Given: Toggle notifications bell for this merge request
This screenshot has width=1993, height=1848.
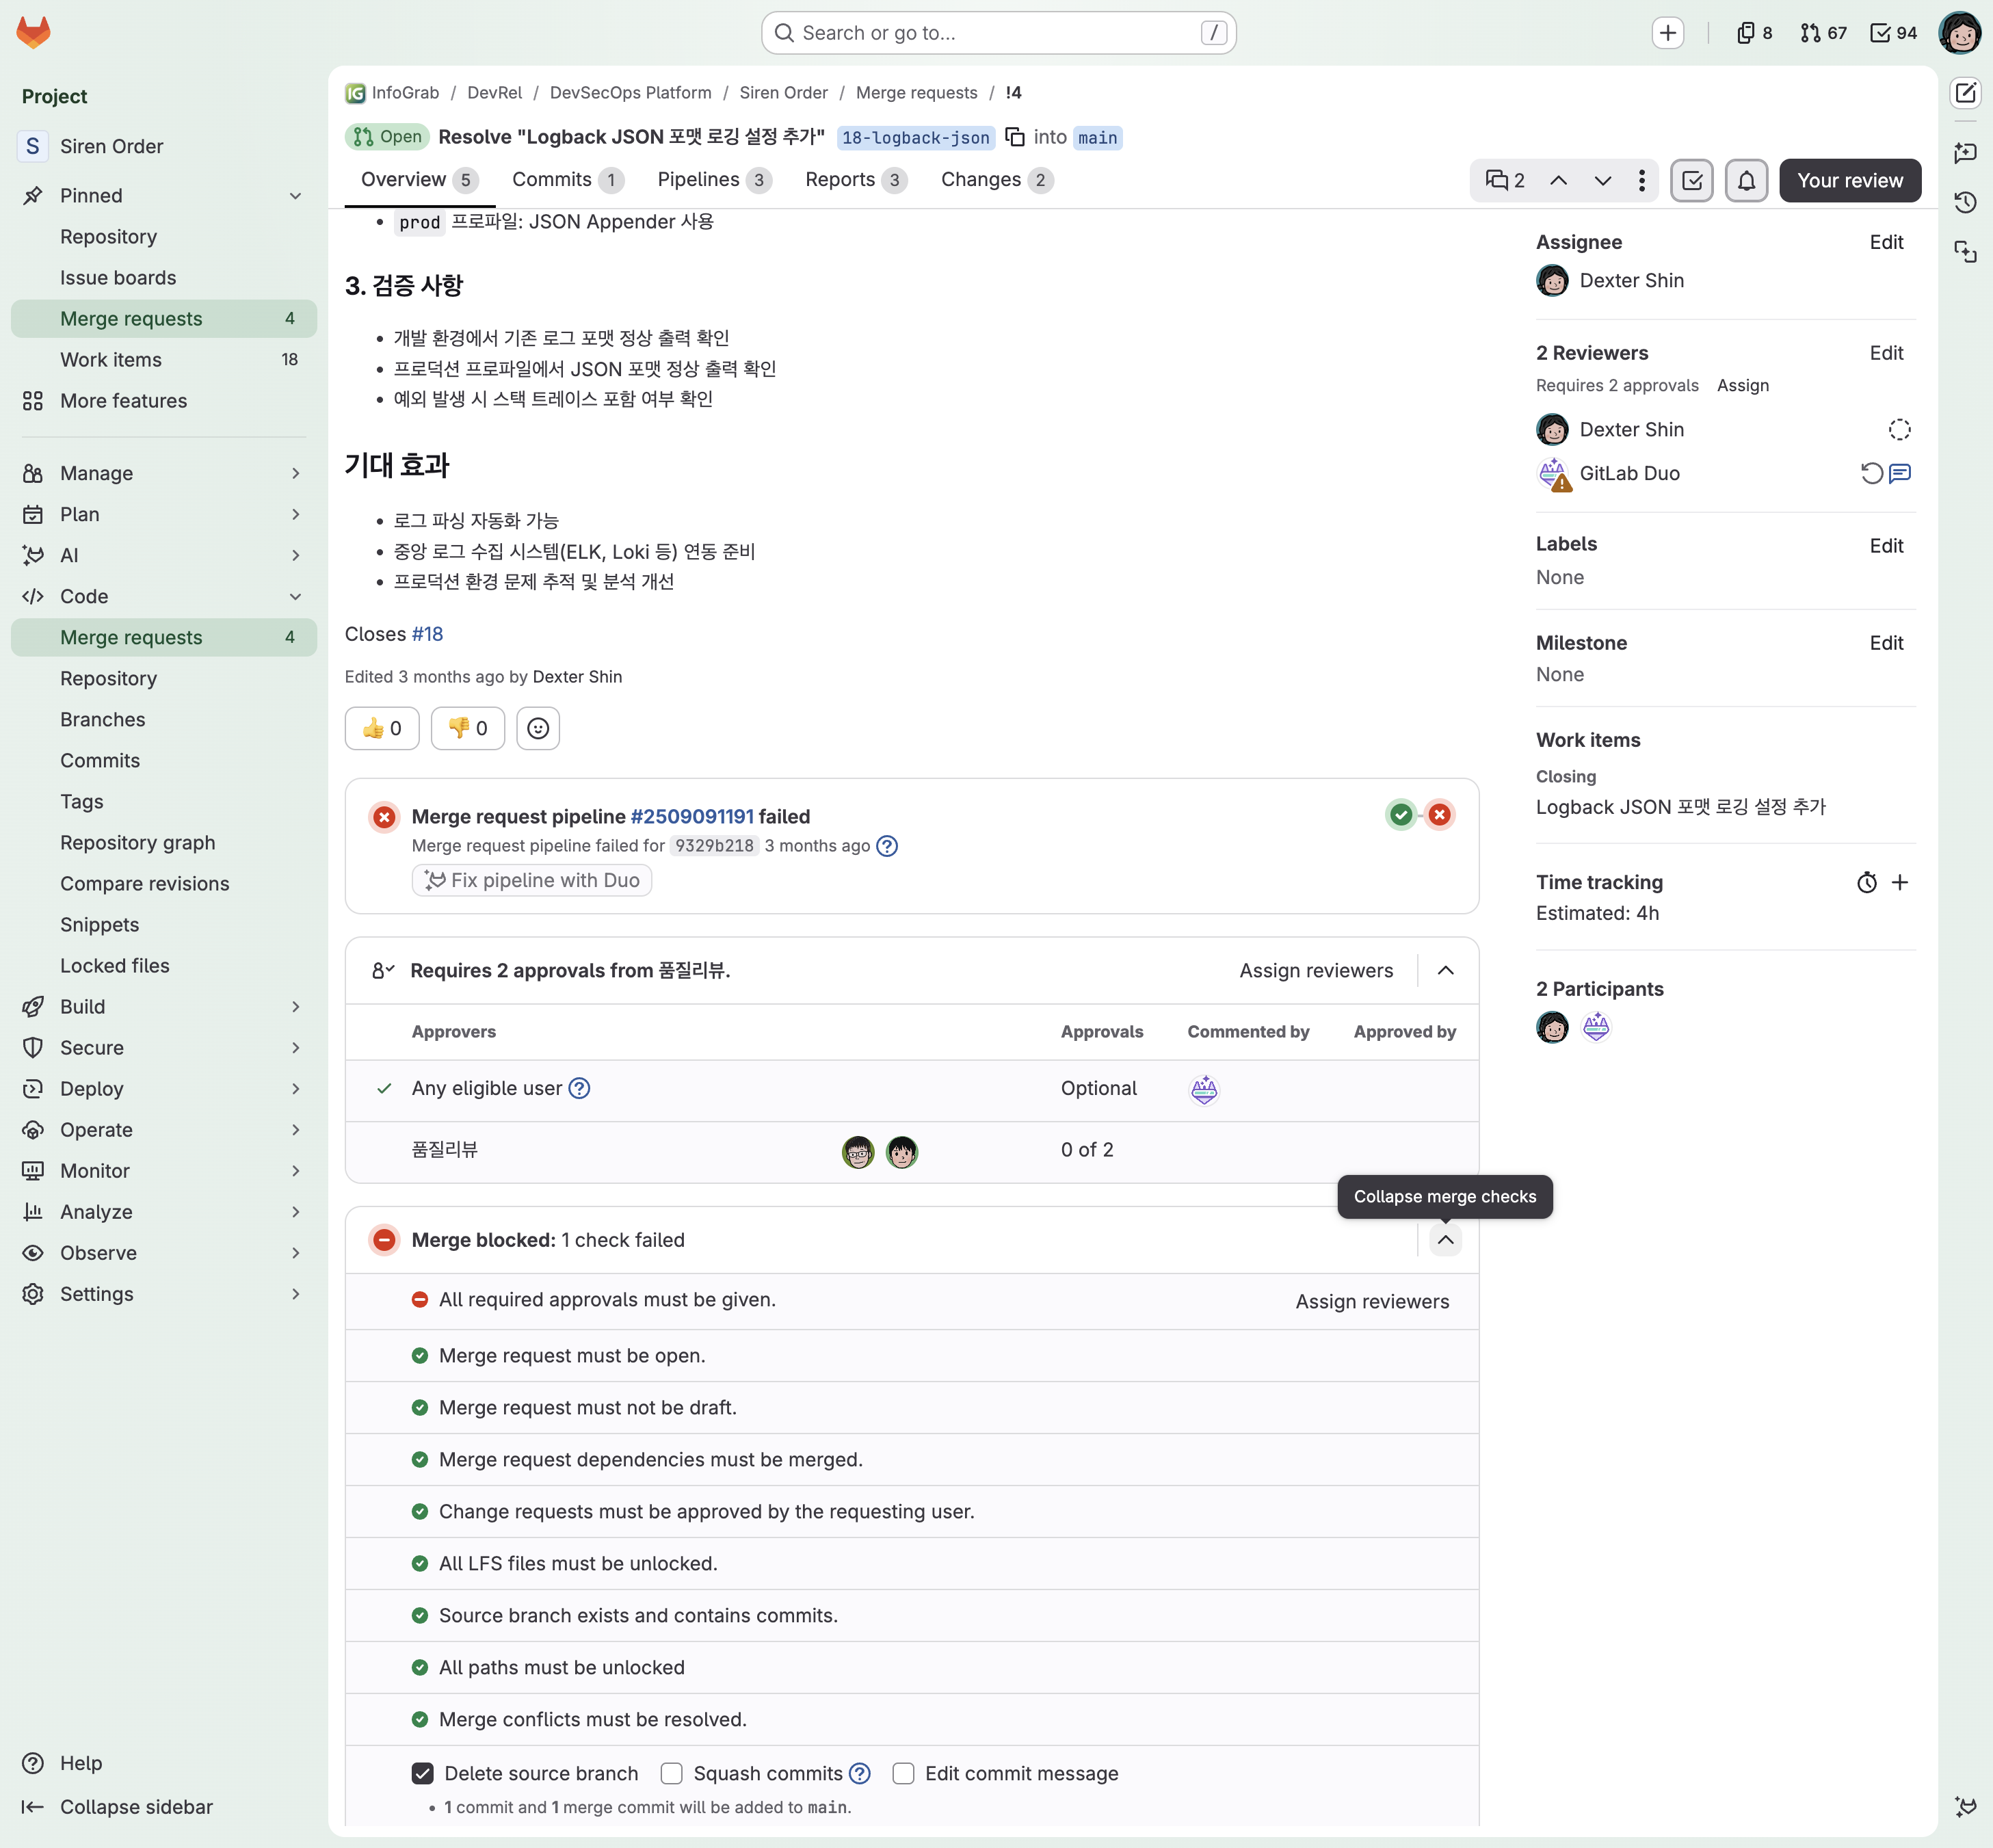Looking at the screenshot, I should [x=1746, y=180].
